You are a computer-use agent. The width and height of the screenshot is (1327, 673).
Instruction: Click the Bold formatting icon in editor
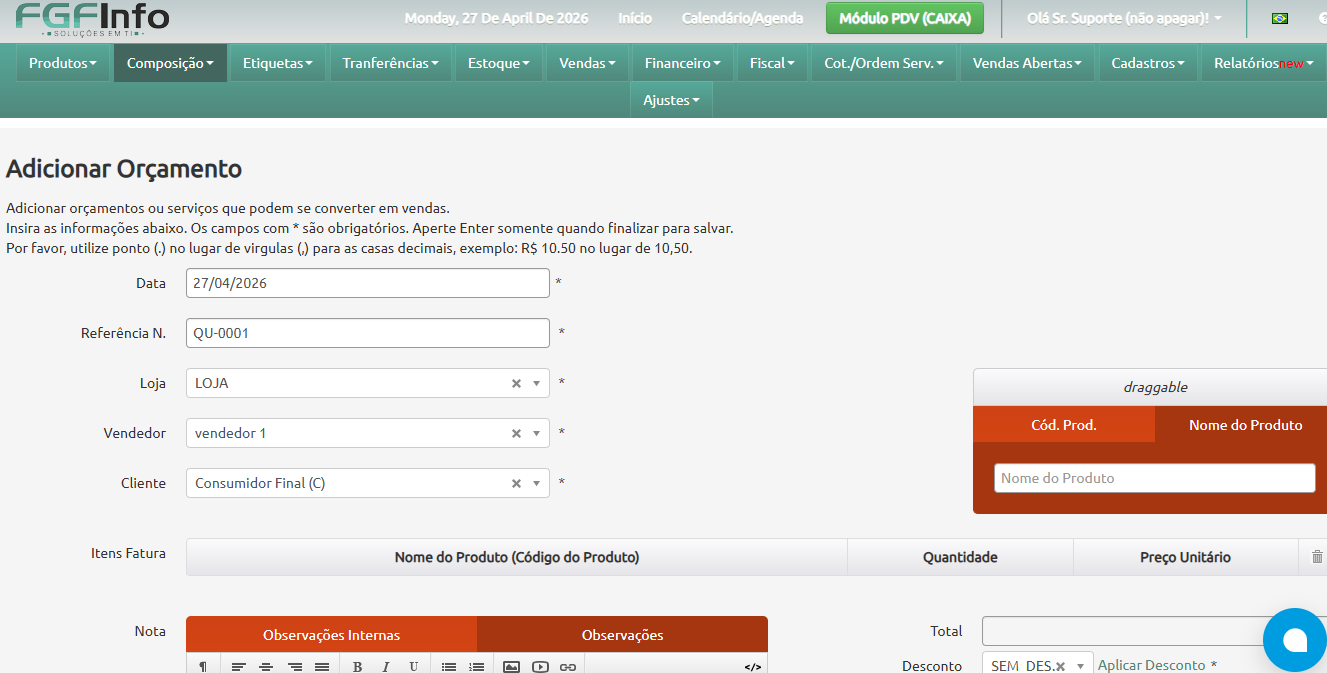click(x=357, y=666)
